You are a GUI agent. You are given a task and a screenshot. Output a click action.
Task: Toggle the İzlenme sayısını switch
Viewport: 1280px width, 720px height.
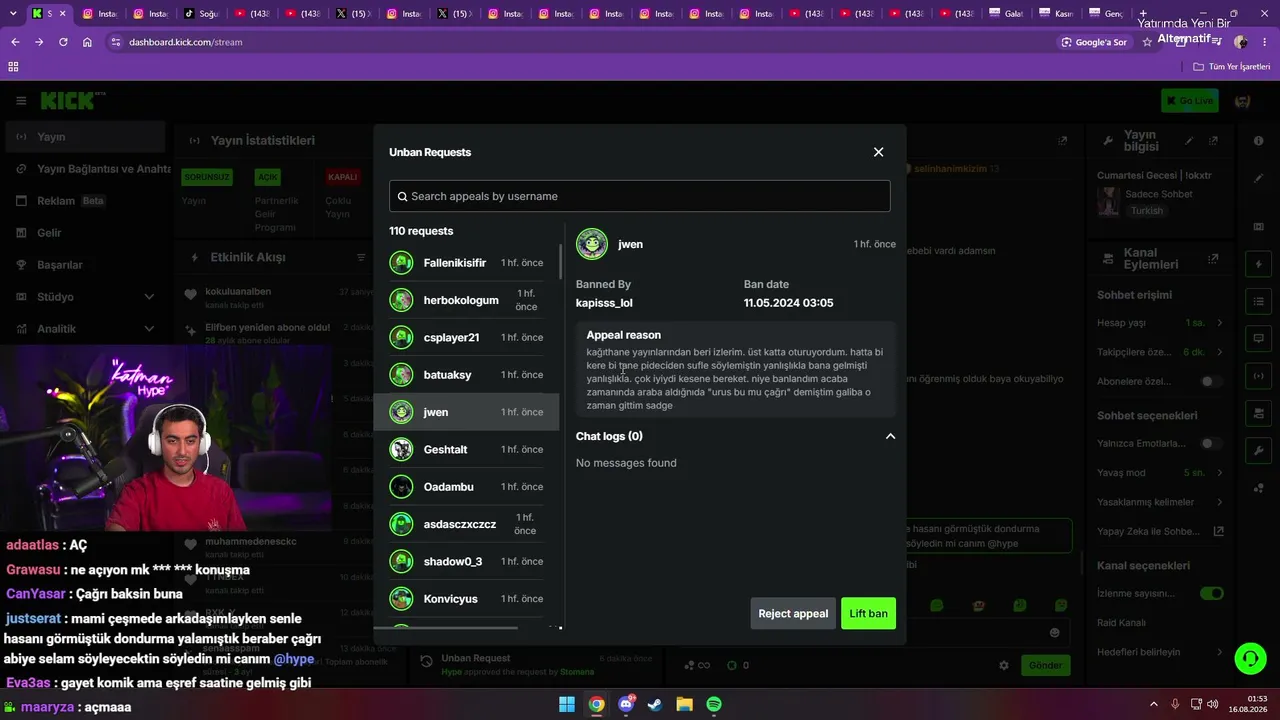[x=1211, y=593]
